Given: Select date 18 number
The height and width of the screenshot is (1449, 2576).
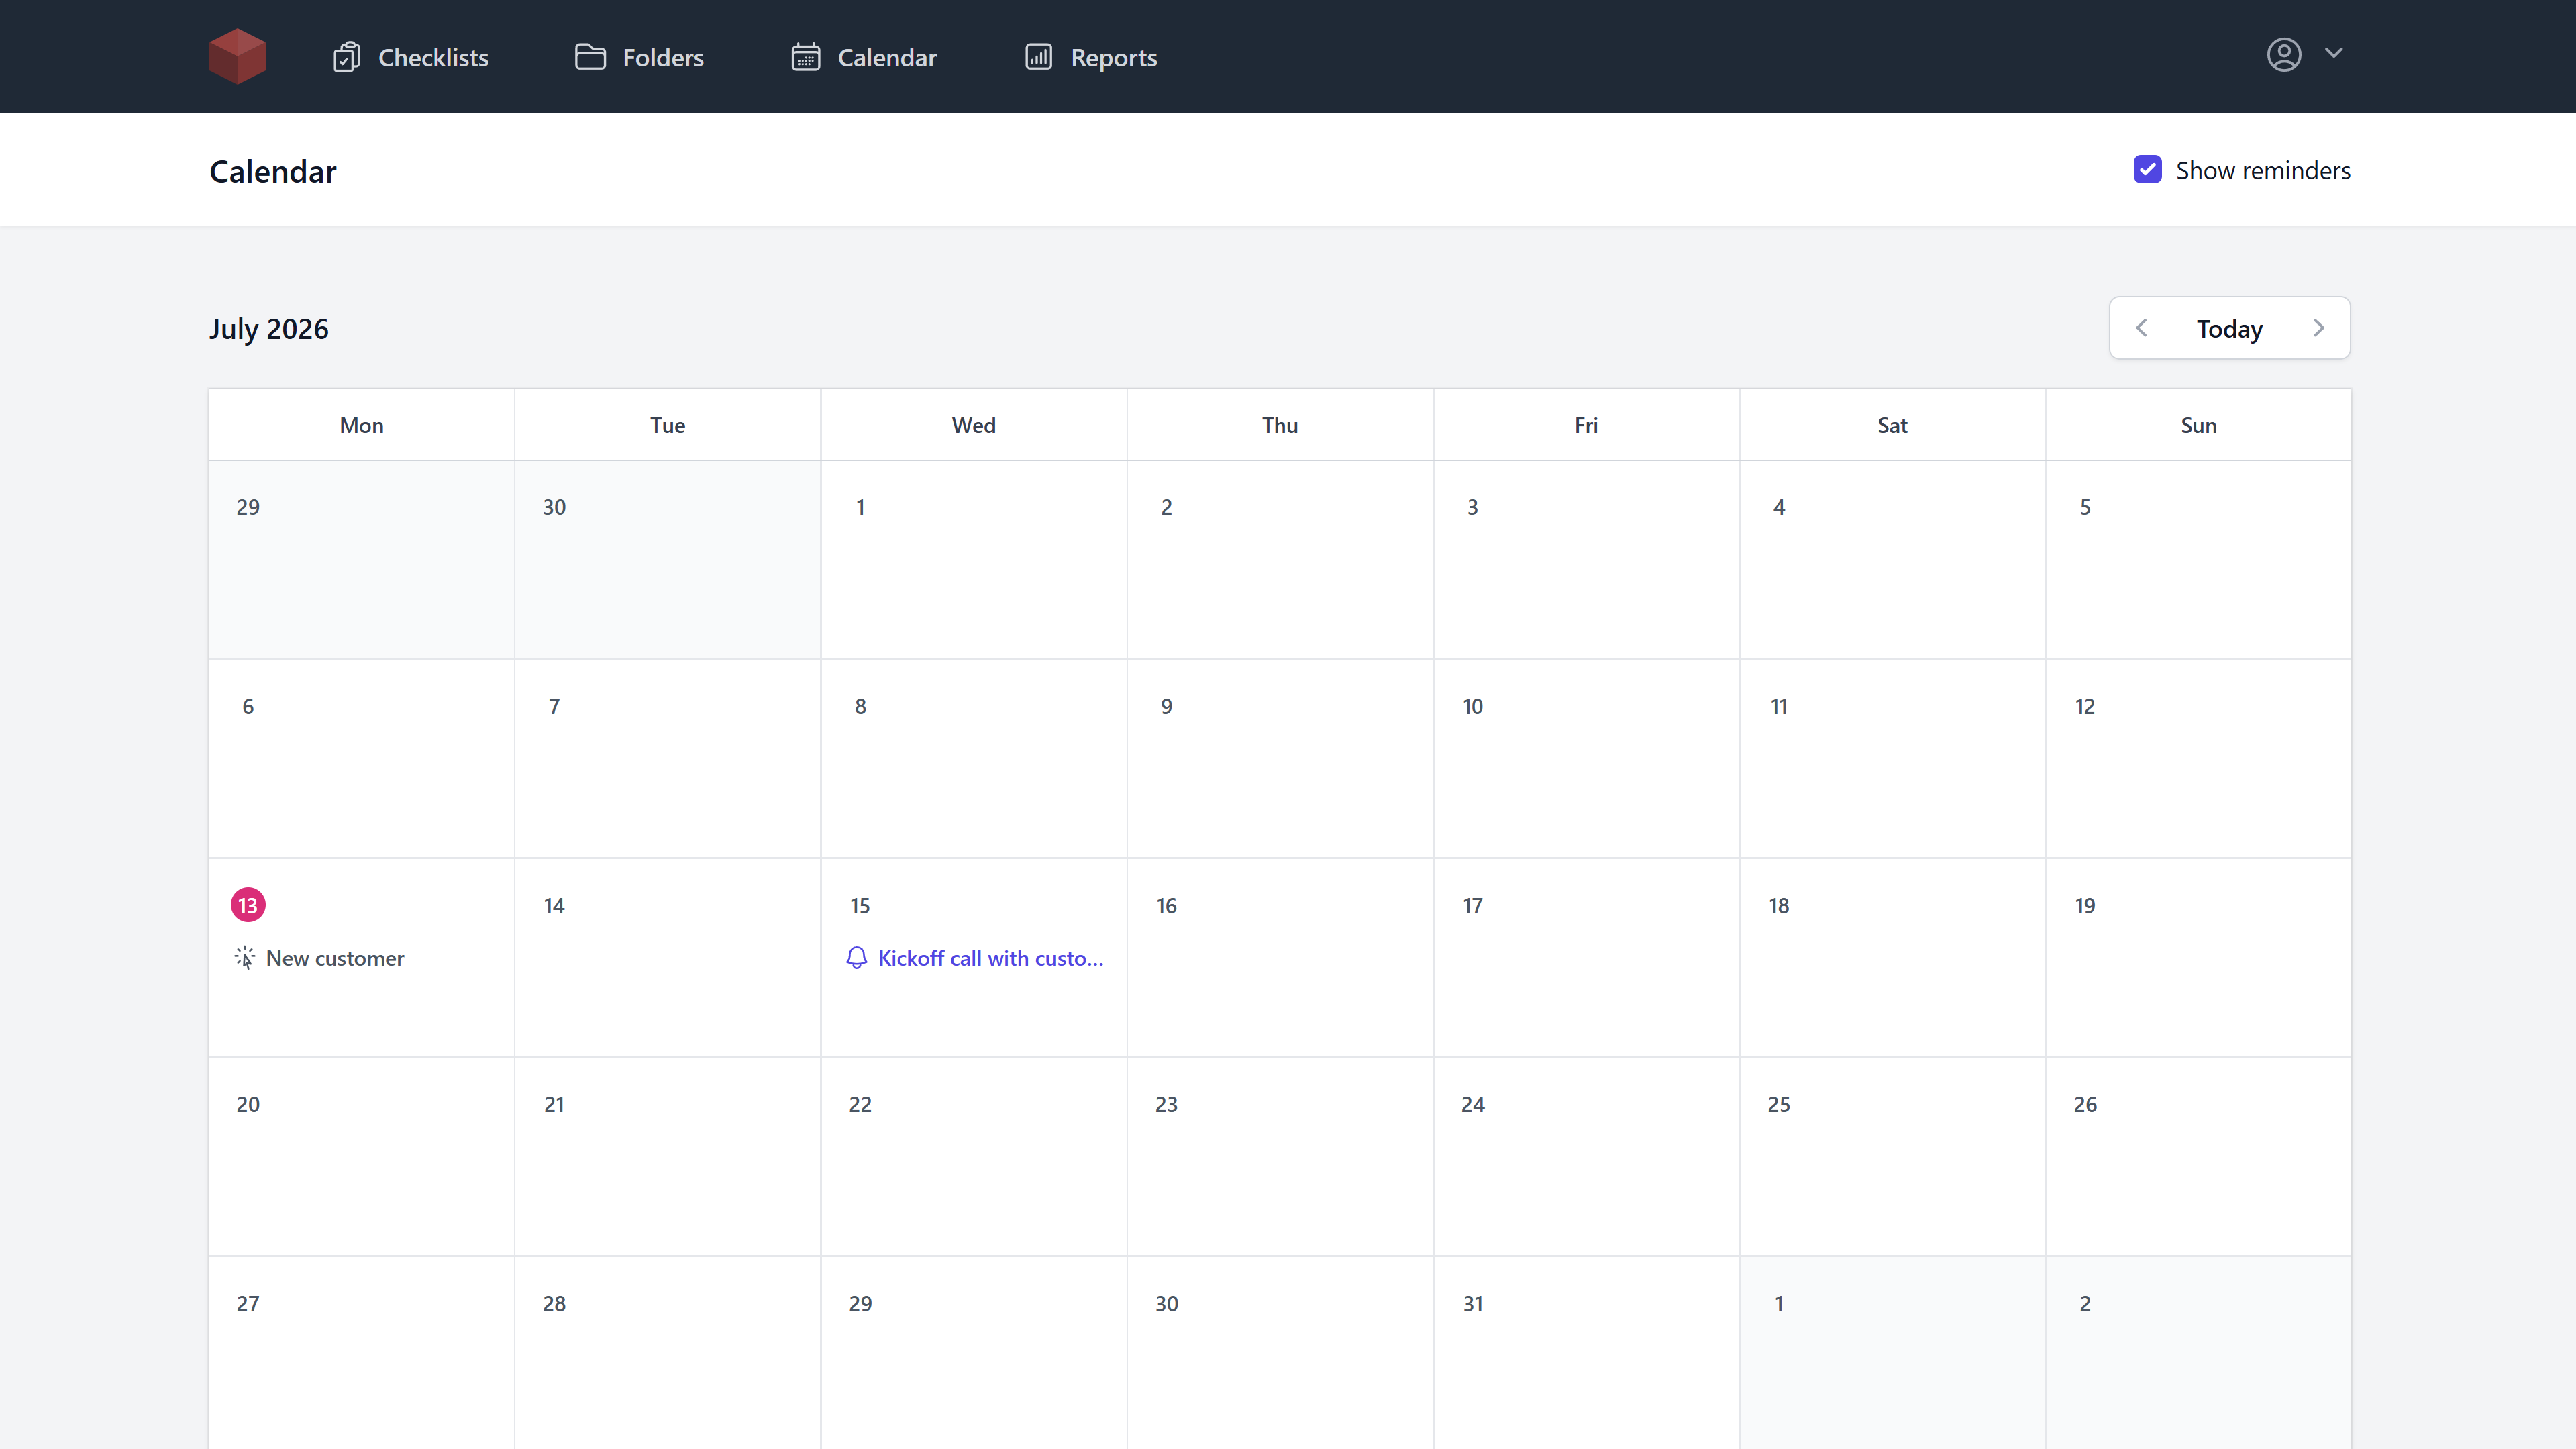Looking at the screenshot, I should pyautogui.click(x=1779, y=906).
